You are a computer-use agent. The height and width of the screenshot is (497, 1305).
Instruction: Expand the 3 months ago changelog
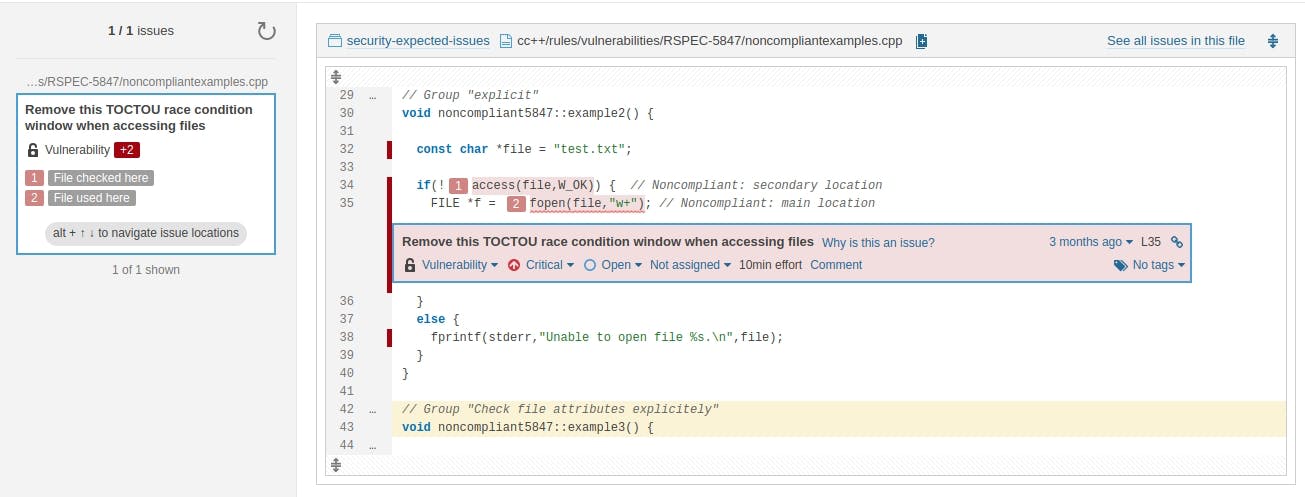point(1090,242)
